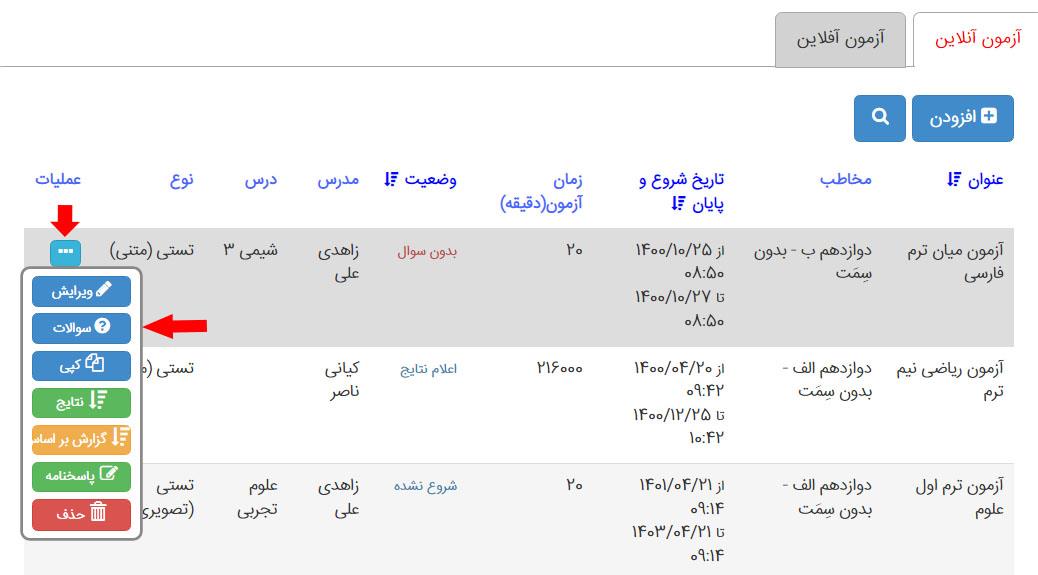Image resolution: width=1038 pixels, height=575 pixels.
Task: Click the کپی (copy) menu button
Action: coord(81,364)
